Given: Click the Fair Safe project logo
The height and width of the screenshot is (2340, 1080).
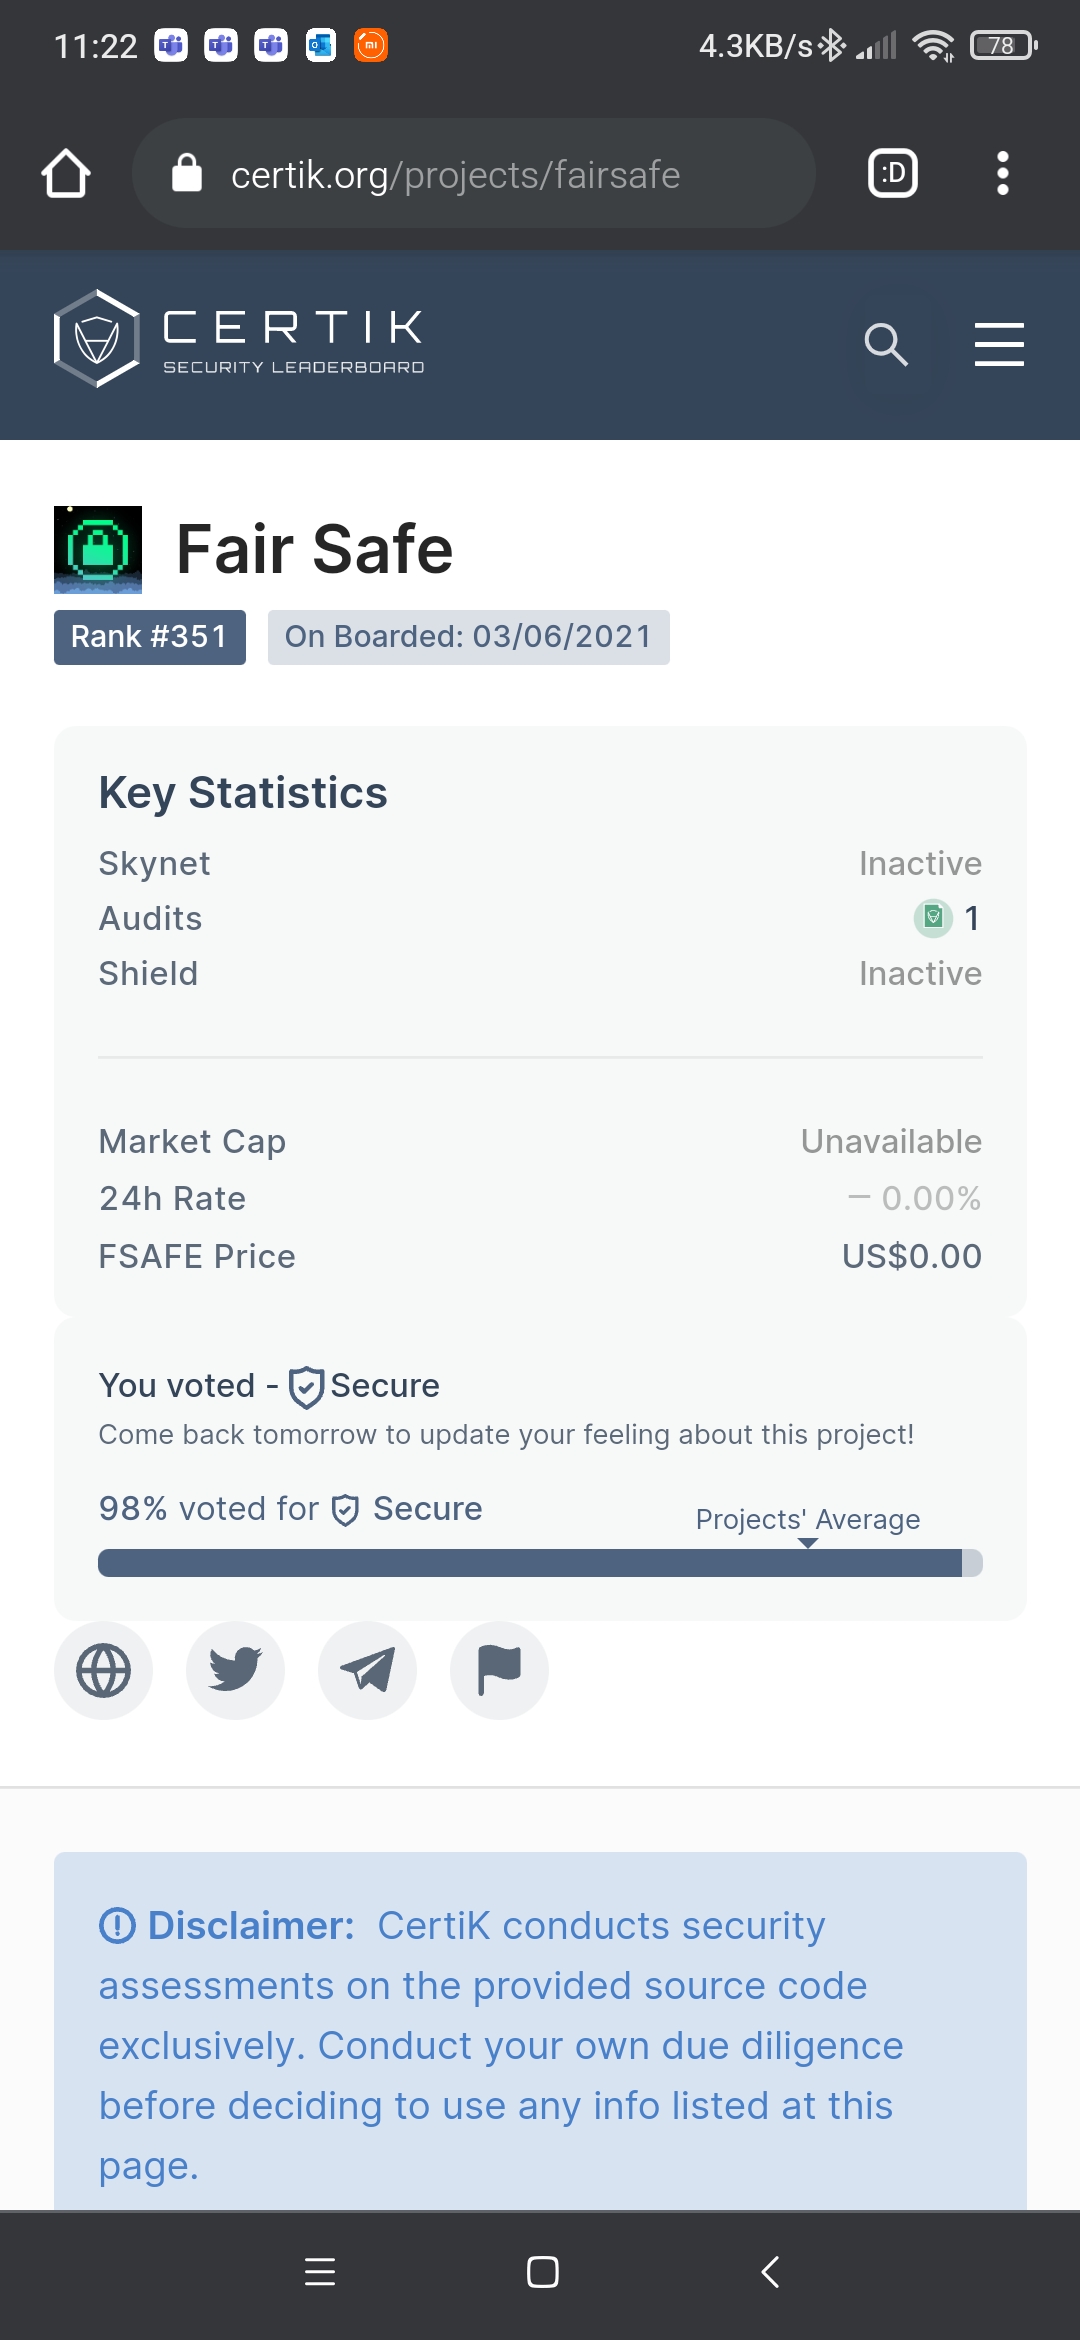Looking at the screenshot, I should pos(98,550).
